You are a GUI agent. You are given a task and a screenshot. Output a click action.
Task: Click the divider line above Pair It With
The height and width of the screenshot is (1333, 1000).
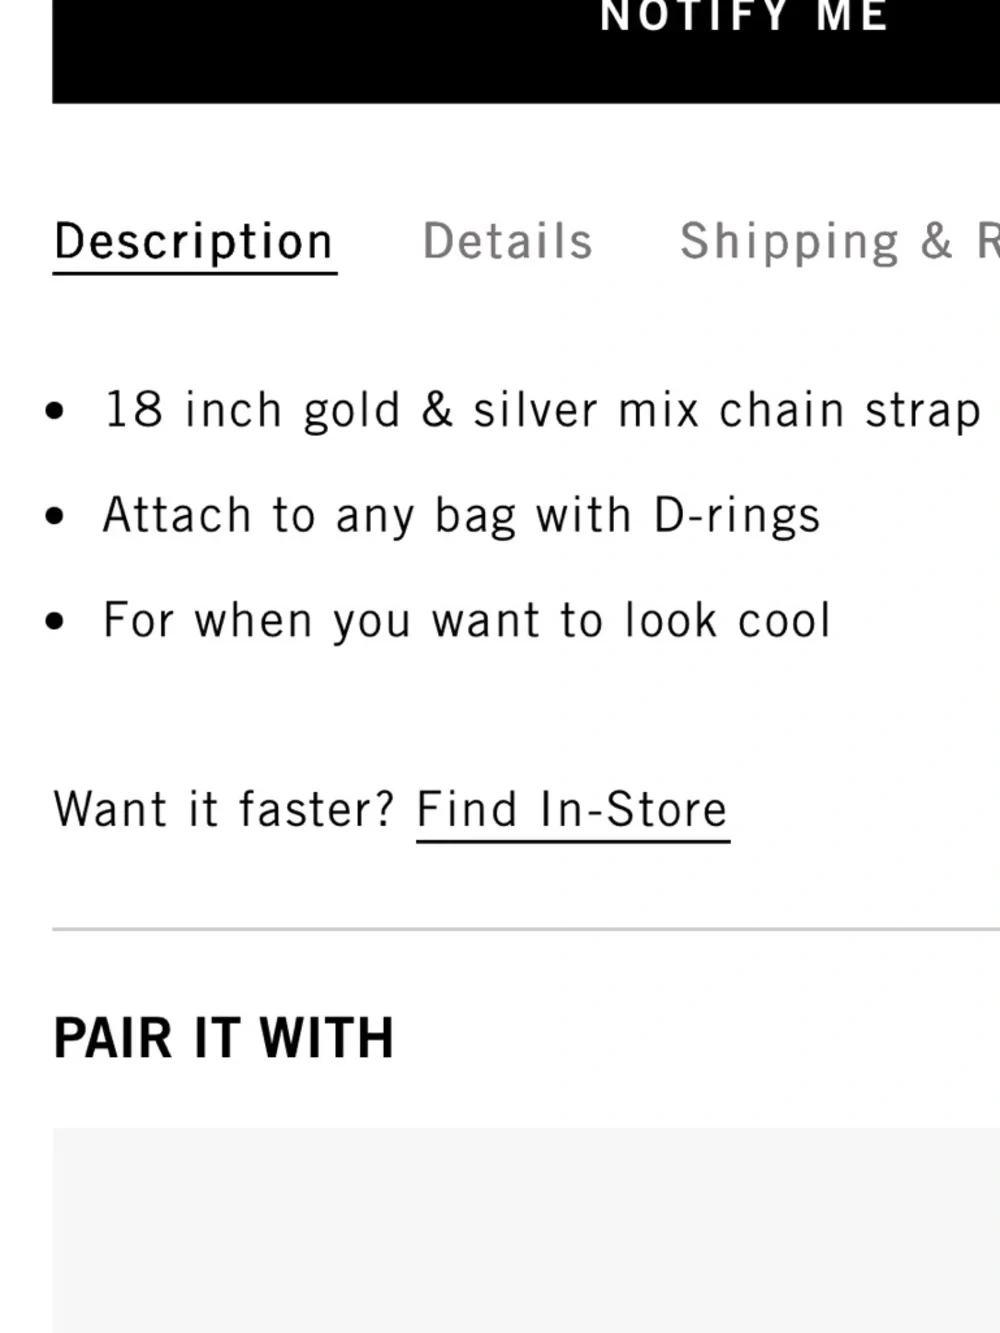(x=526, y=929)
